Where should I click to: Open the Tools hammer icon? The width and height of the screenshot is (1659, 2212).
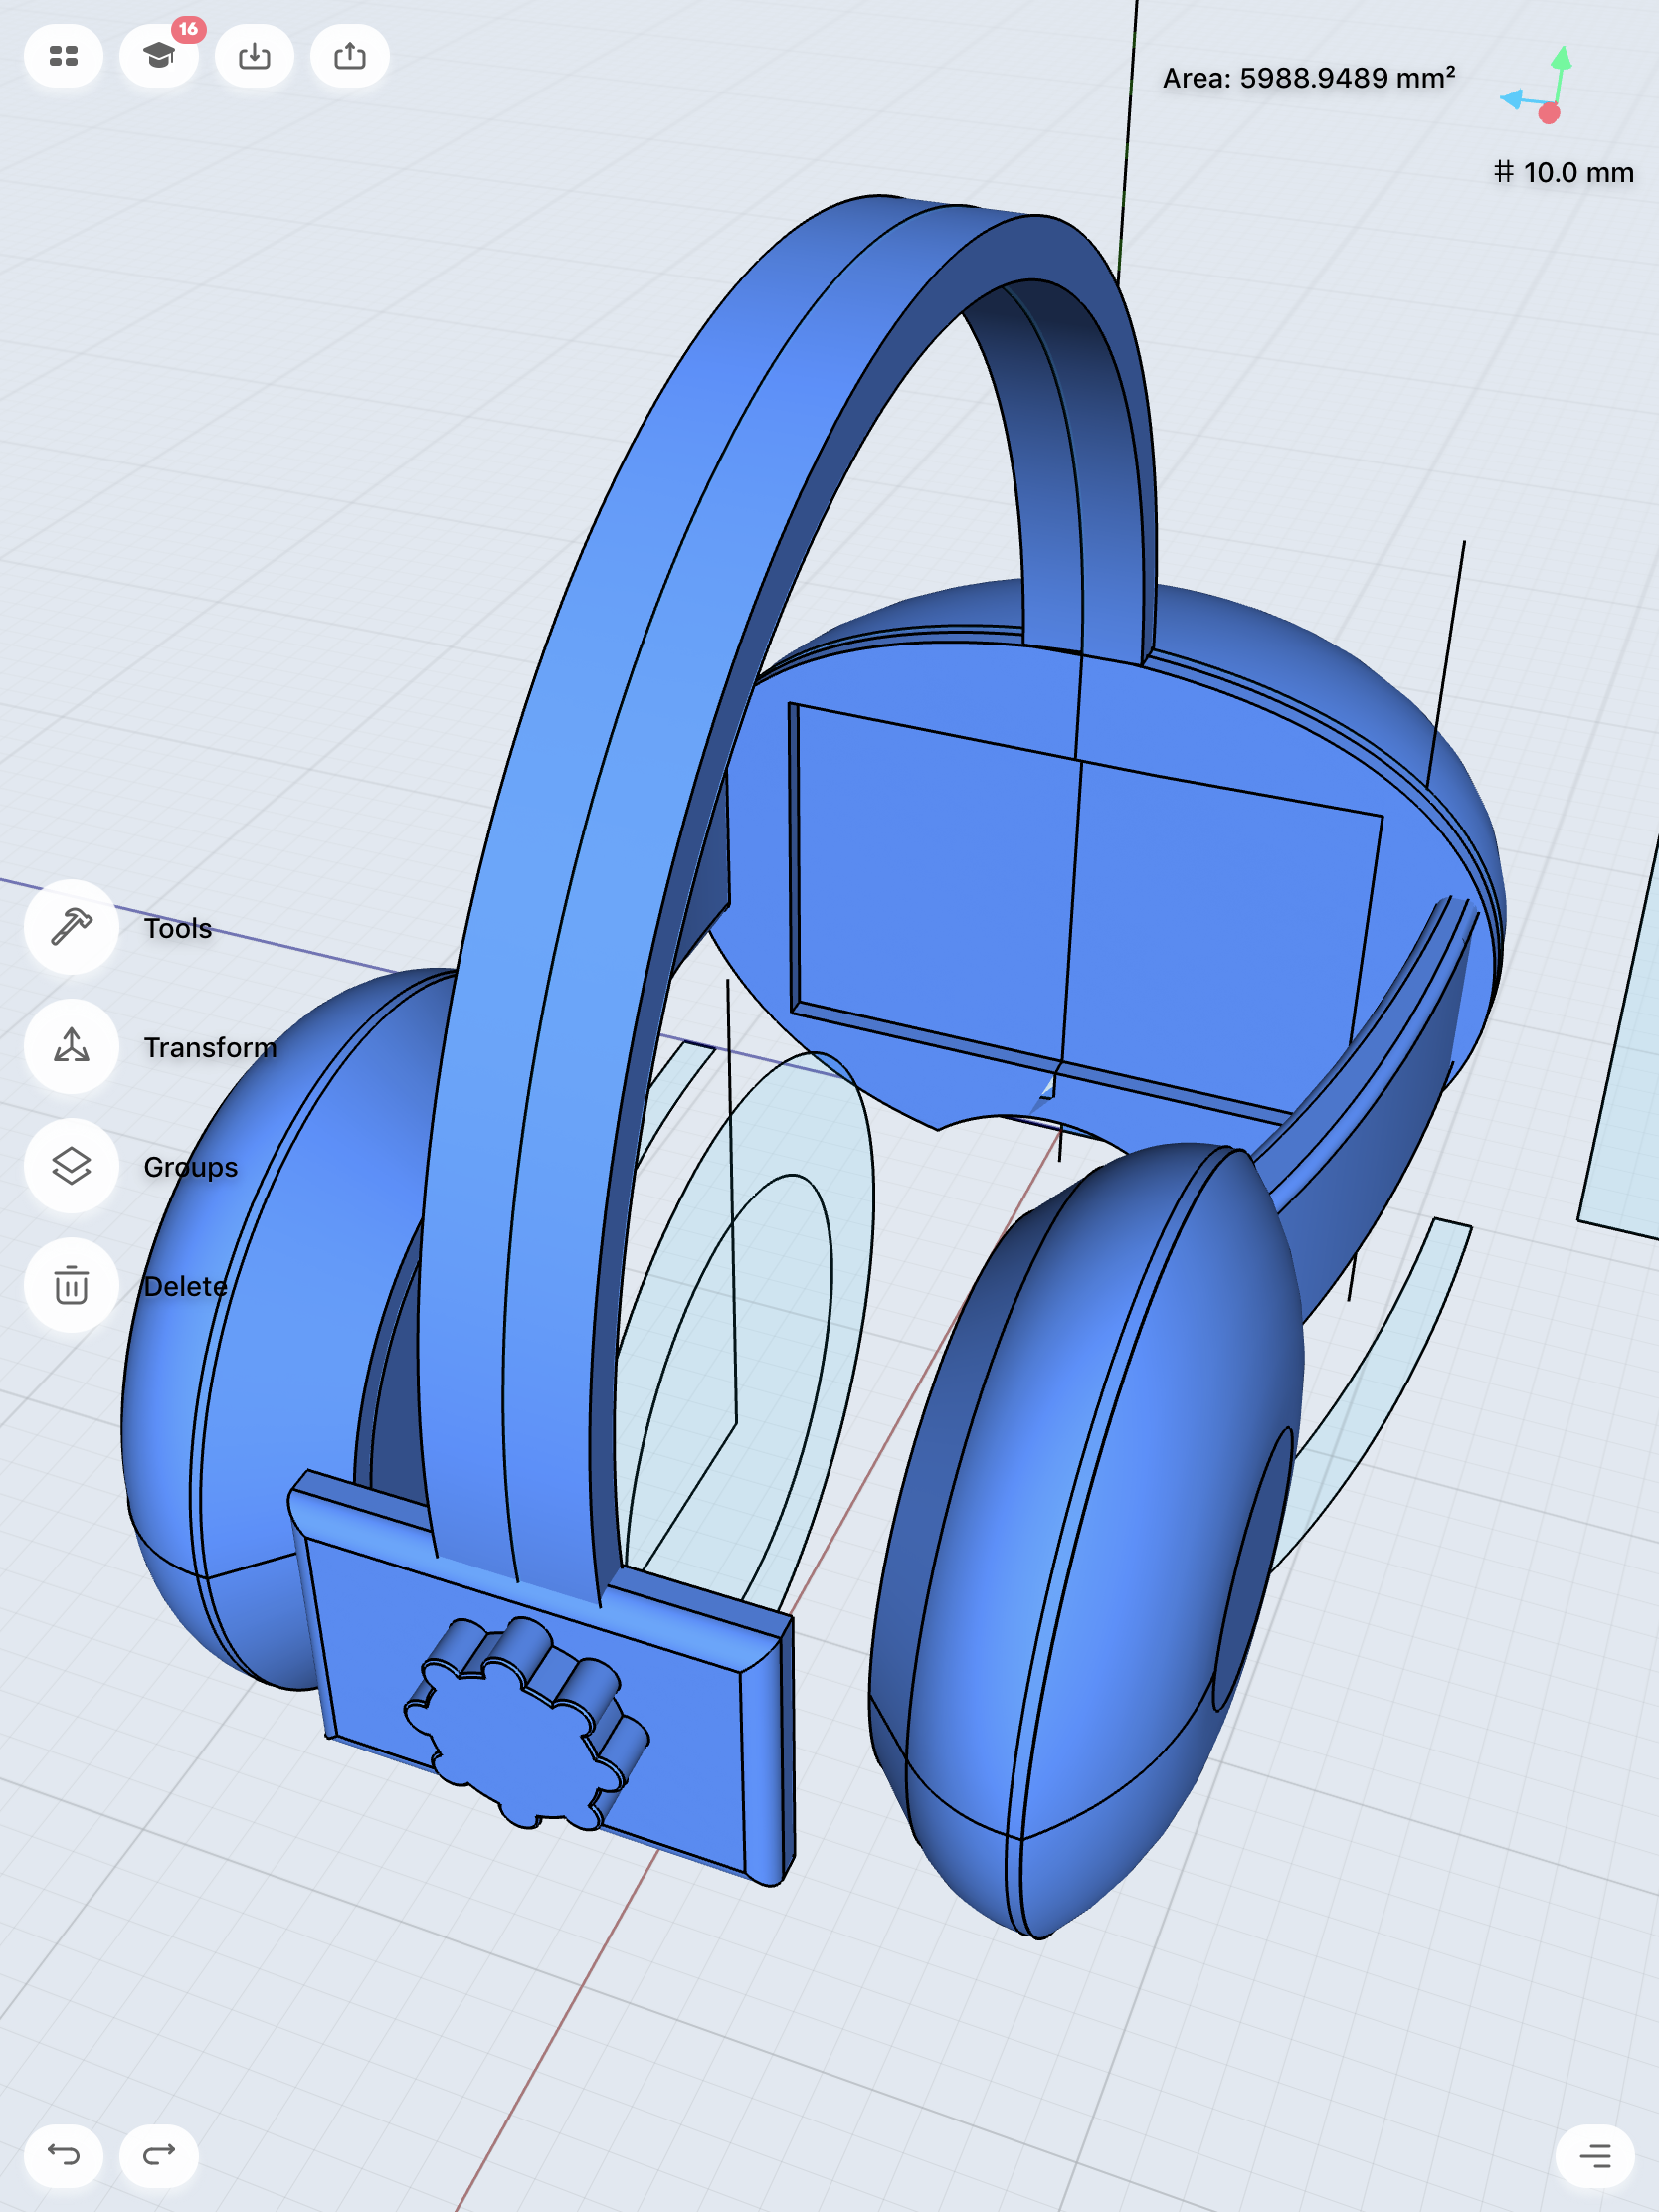tap(71, 927)
